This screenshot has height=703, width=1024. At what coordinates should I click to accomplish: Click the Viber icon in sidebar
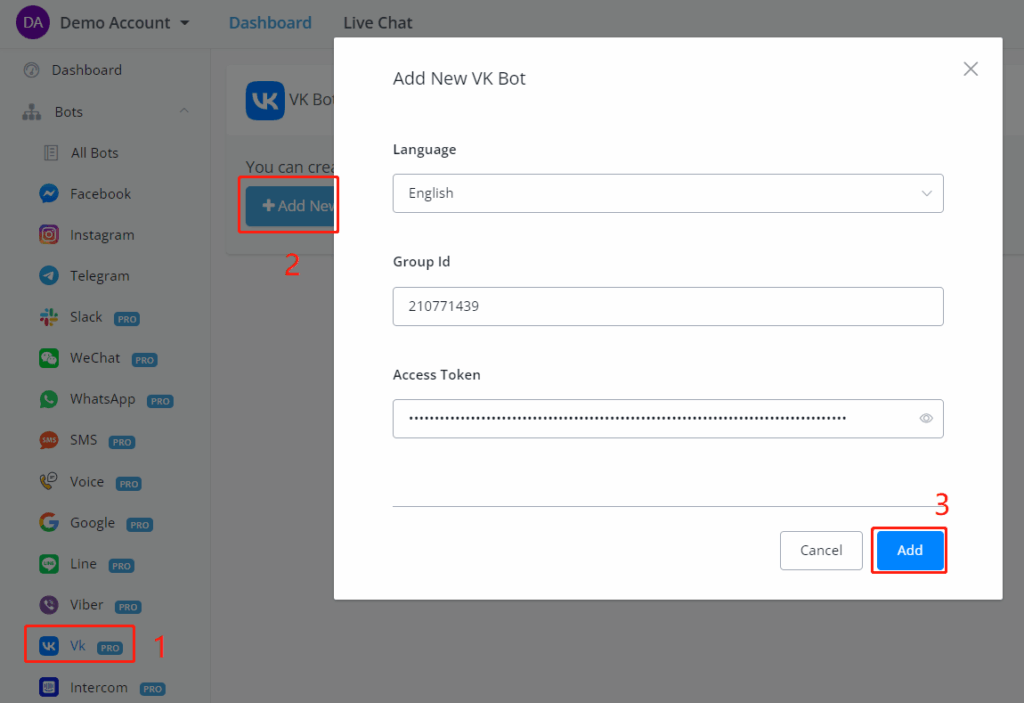(48, 605)
